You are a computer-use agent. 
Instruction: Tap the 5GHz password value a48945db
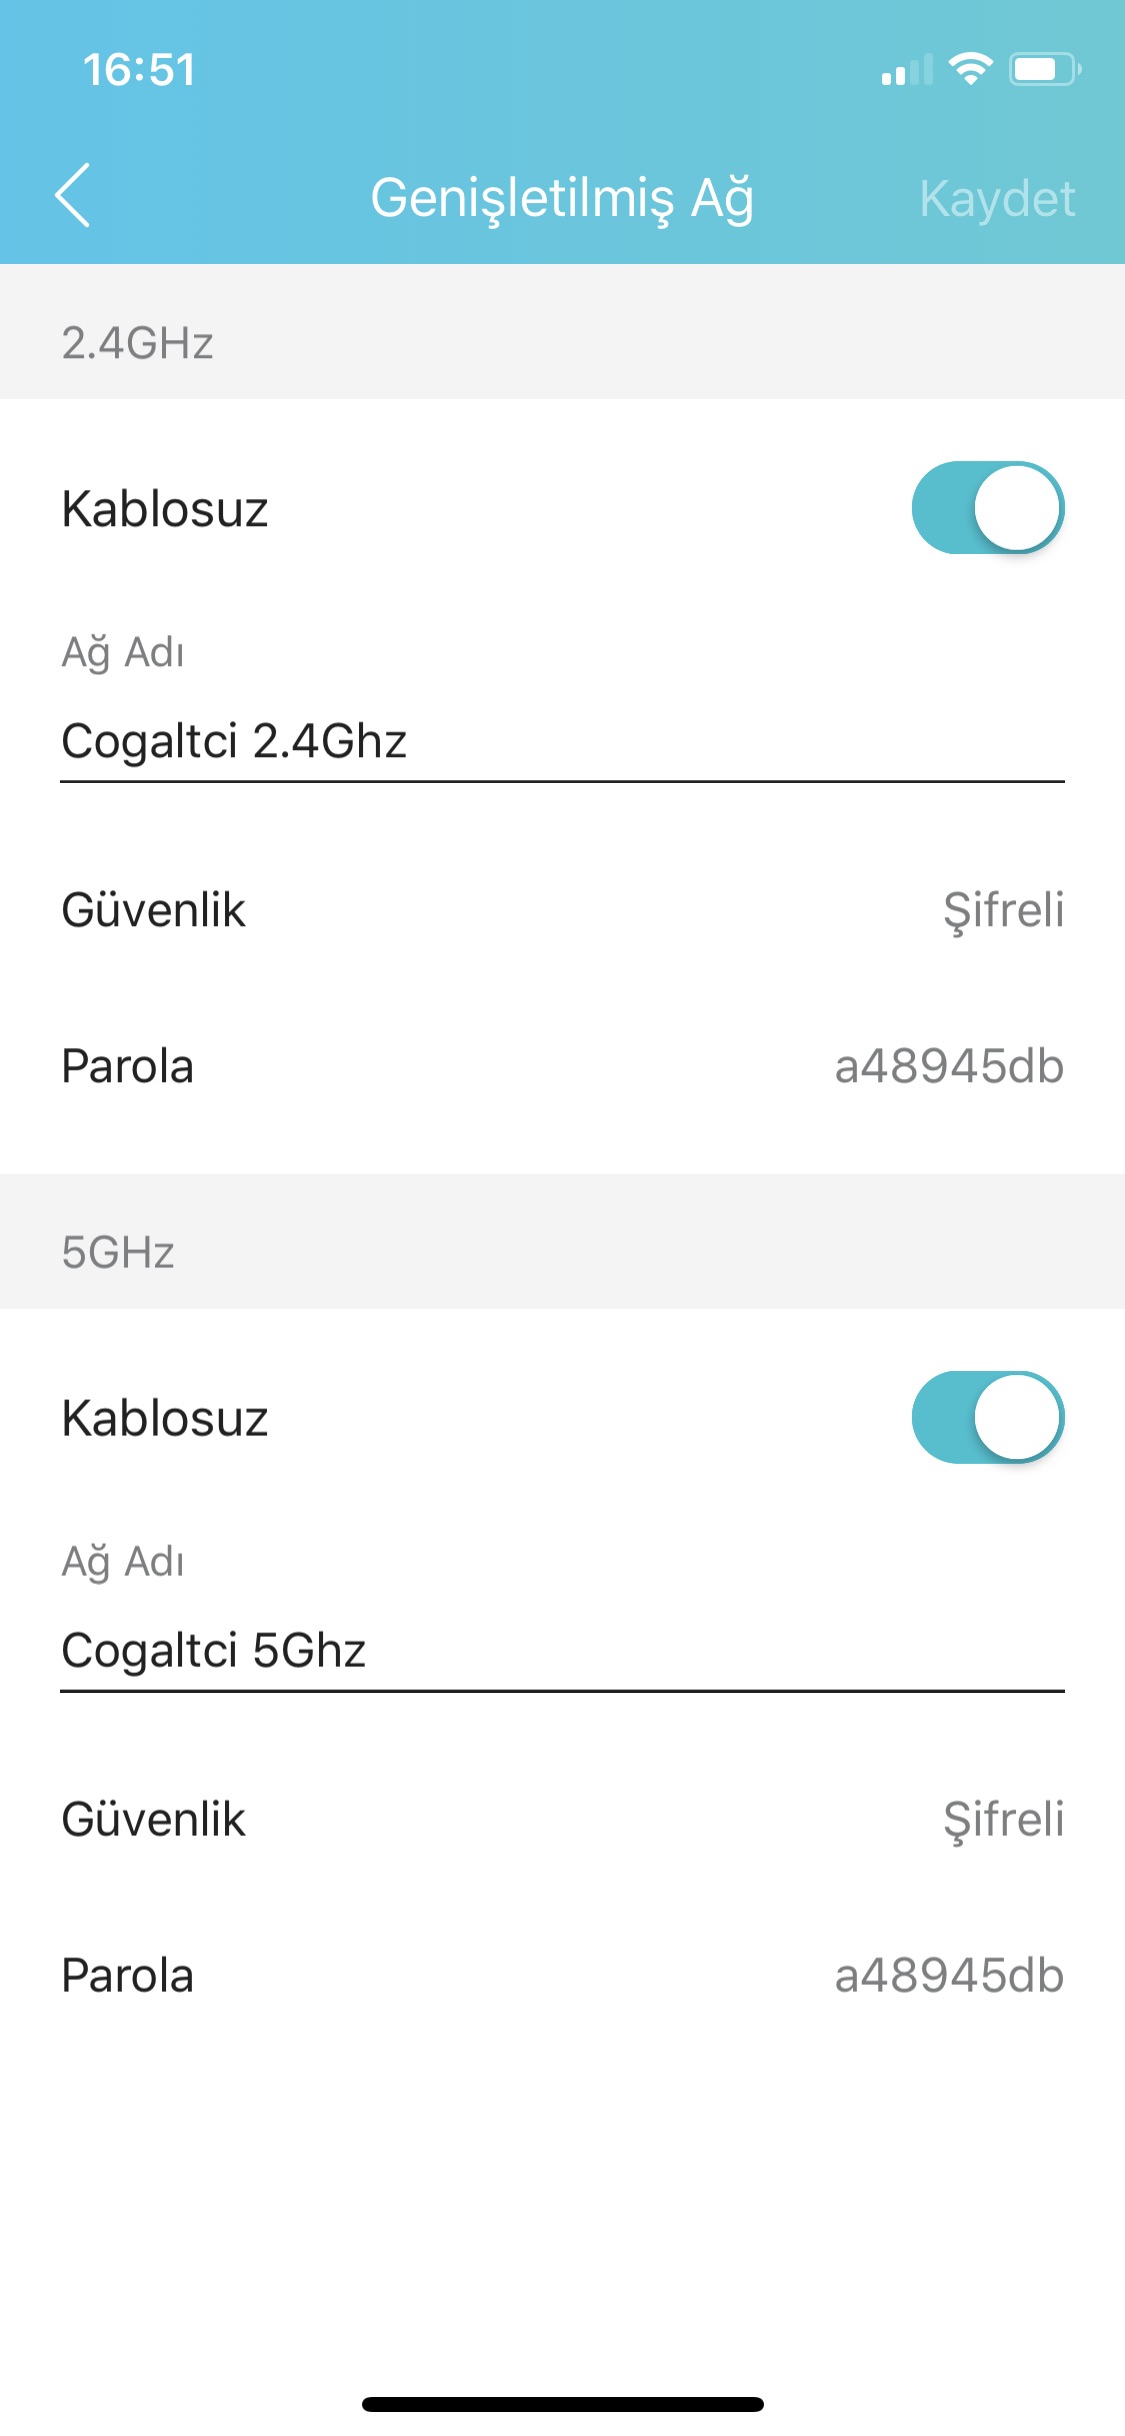pyautogui.click(x=948, y=1975)
